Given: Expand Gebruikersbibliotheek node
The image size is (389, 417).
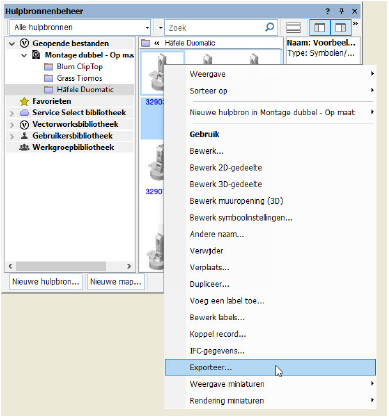Looking at the screenshot, I should (x=12, y=136).
